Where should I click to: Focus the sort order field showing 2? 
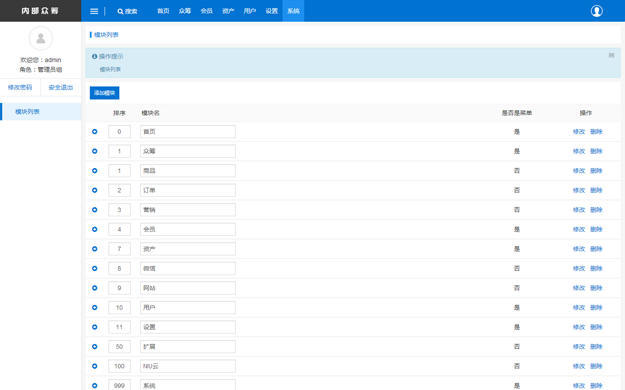pos(119,190)
